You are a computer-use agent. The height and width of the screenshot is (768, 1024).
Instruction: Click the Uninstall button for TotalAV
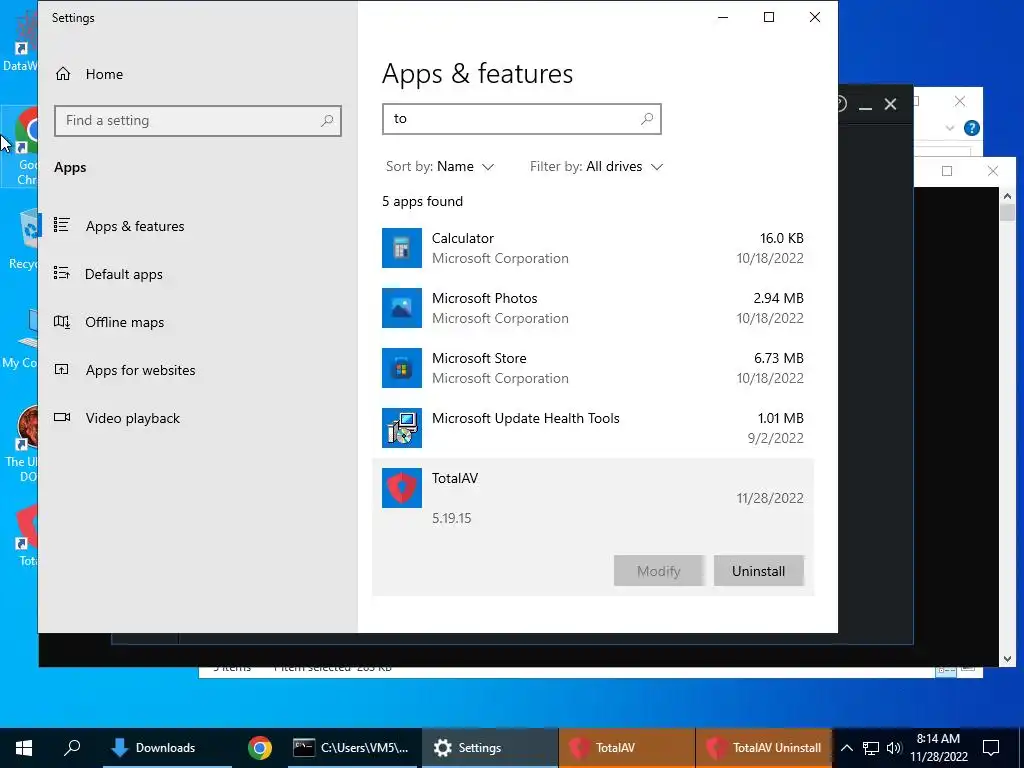758,571
